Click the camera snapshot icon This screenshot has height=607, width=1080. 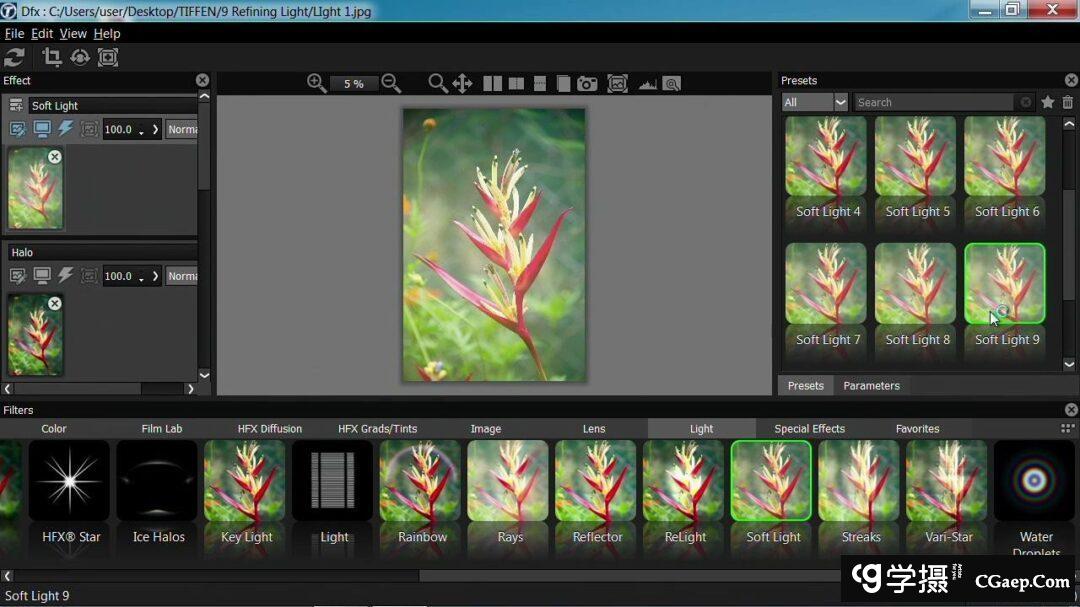tap(587, 84)
